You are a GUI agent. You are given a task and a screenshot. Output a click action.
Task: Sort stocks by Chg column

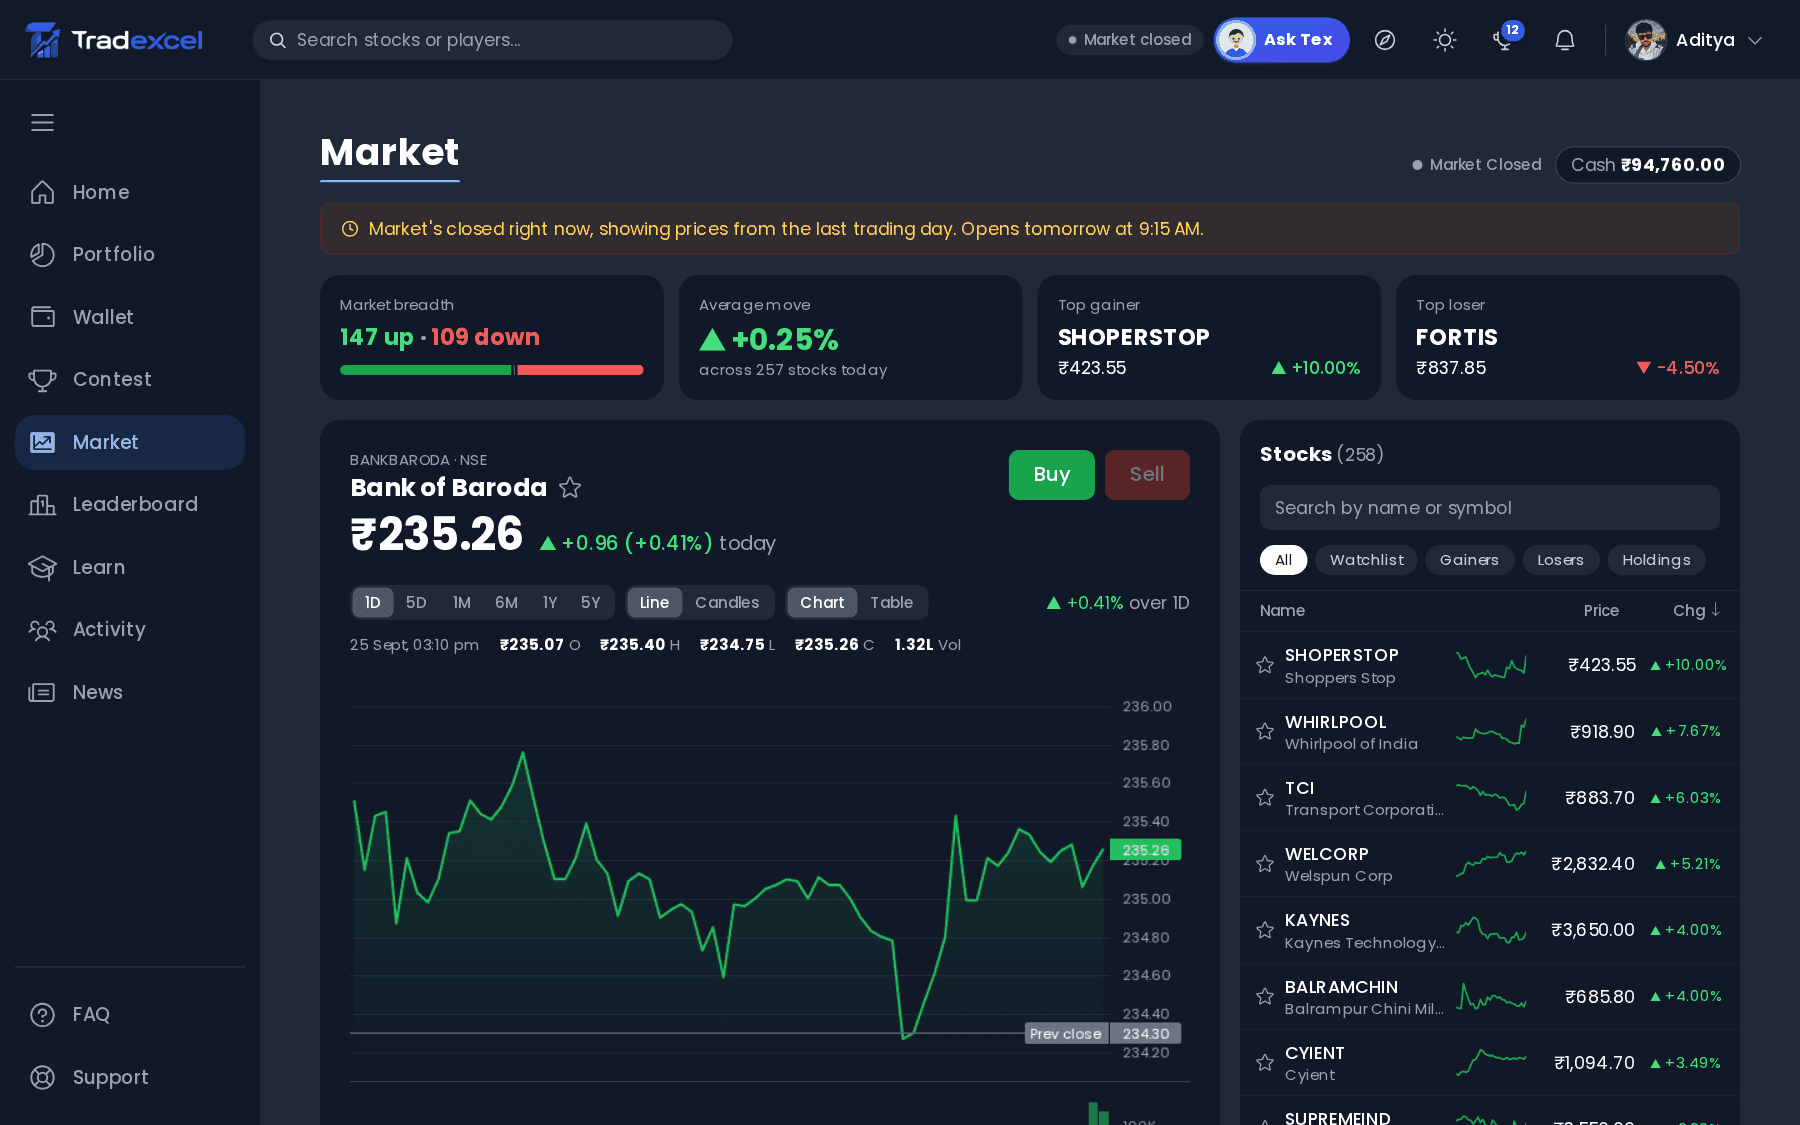[x=1696, y=610]
